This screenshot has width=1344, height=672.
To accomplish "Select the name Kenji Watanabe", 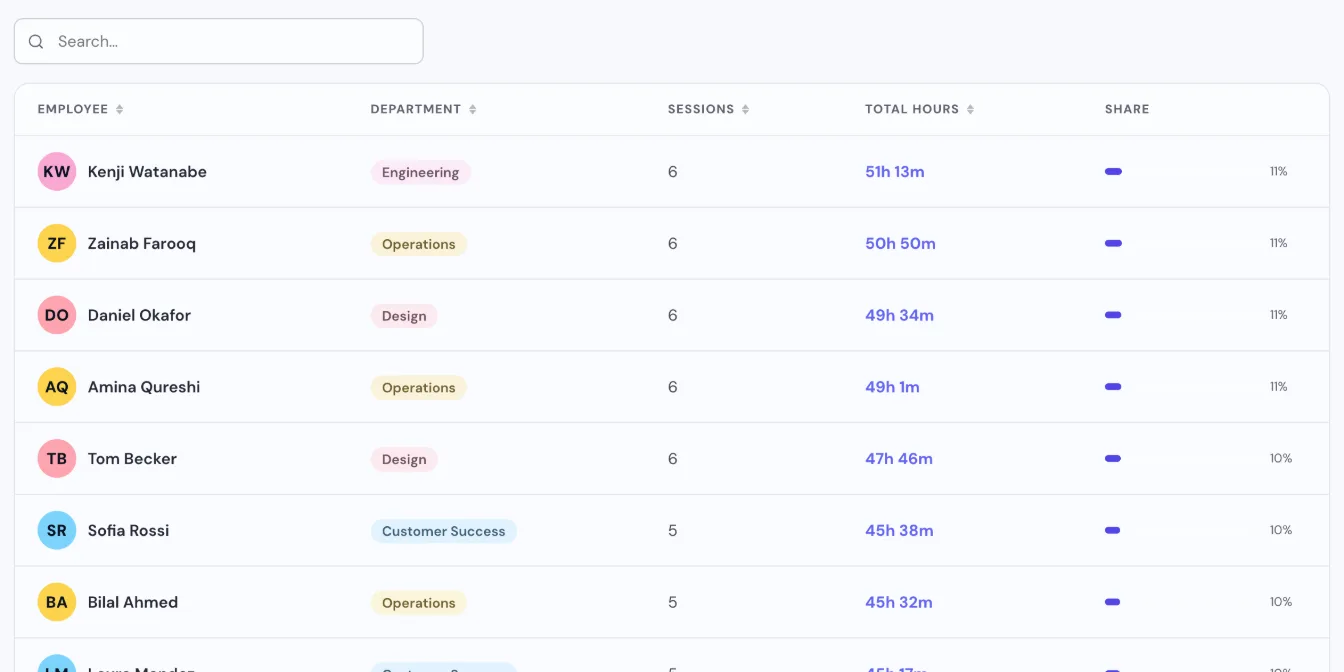I will 147,172.
